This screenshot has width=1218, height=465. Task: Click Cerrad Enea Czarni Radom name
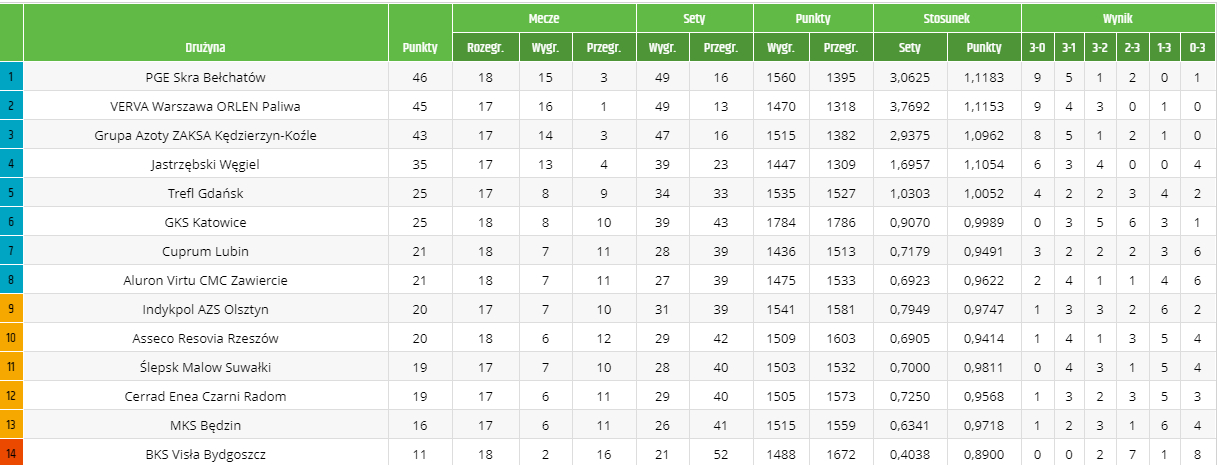click(x=205, y=396)
